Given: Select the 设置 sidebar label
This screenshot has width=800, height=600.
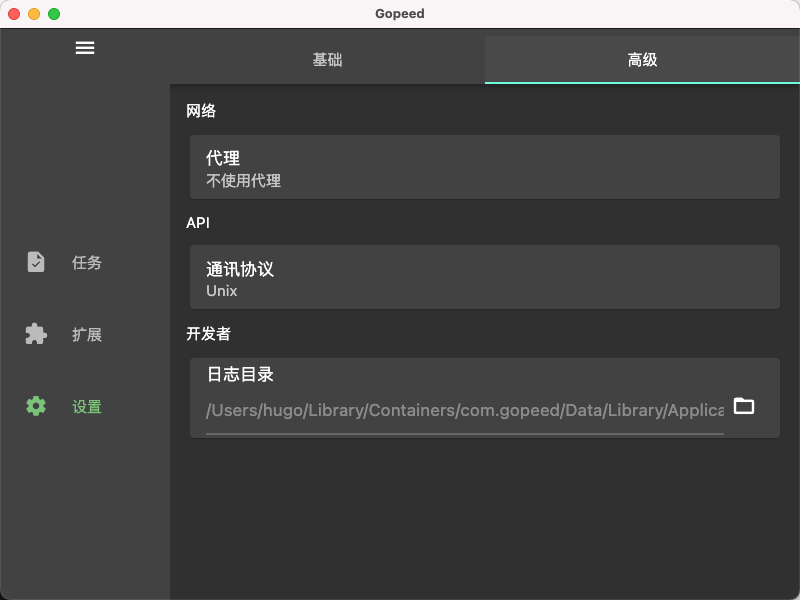Looking at the screenshot, I should 87,407.
